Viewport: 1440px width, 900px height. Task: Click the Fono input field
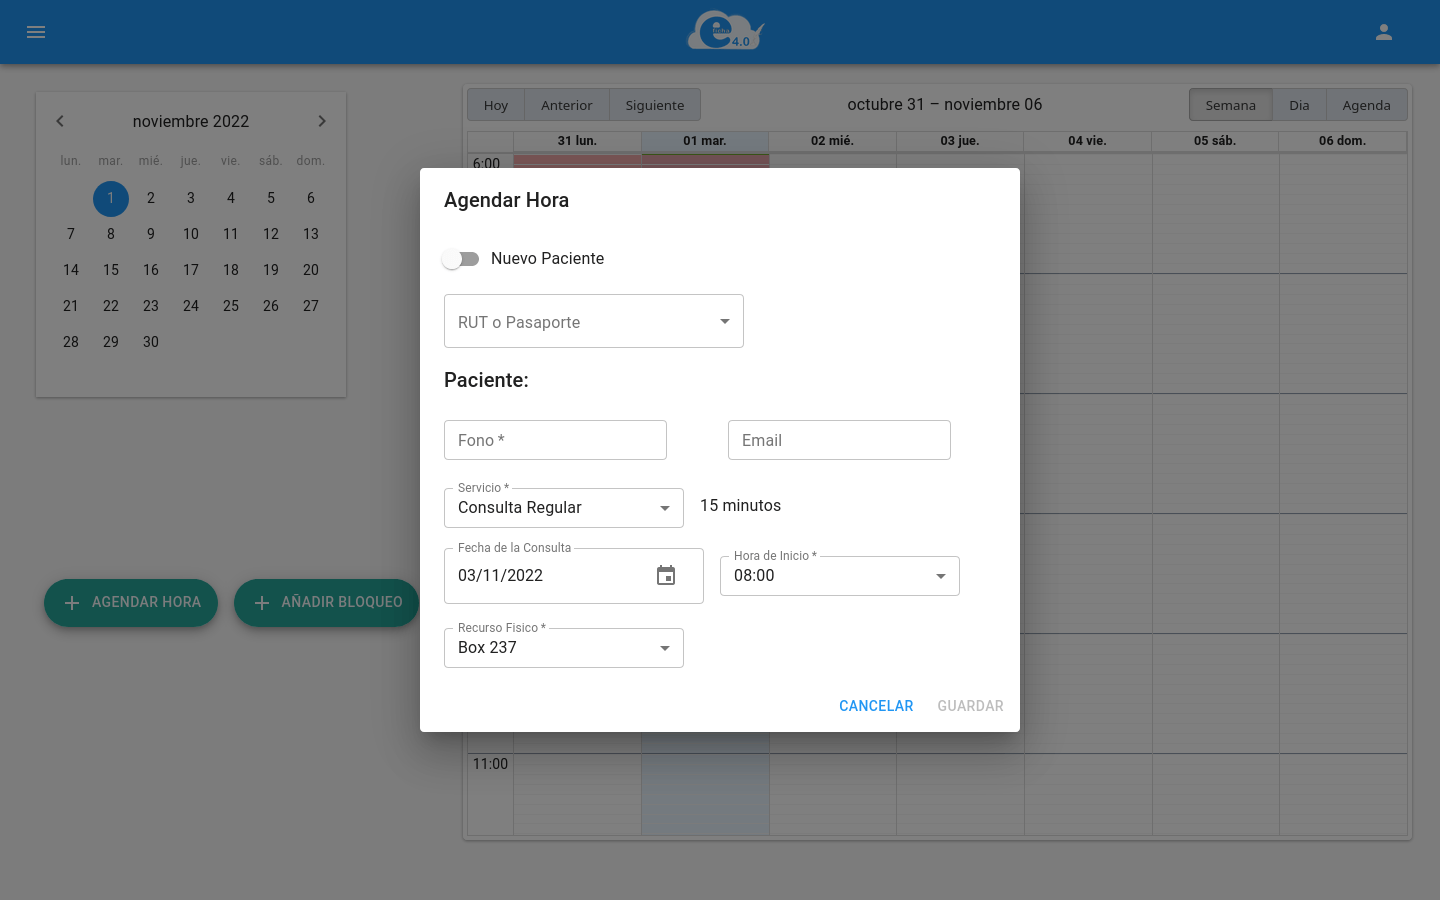pos(555,440)
